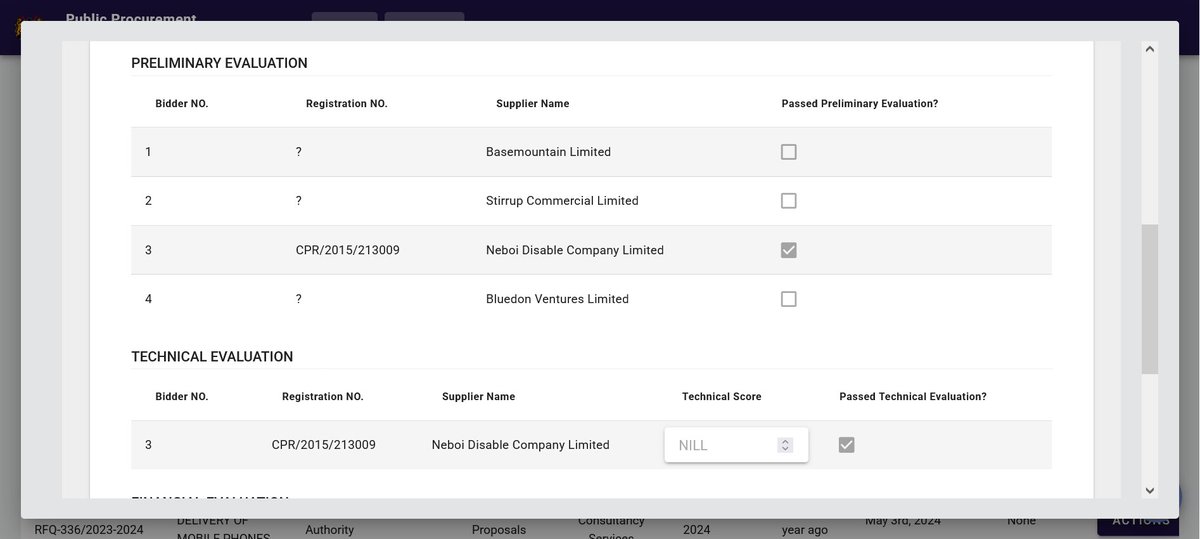Click the Passed Preliminary Evaluation? column header

coord(860,104)
